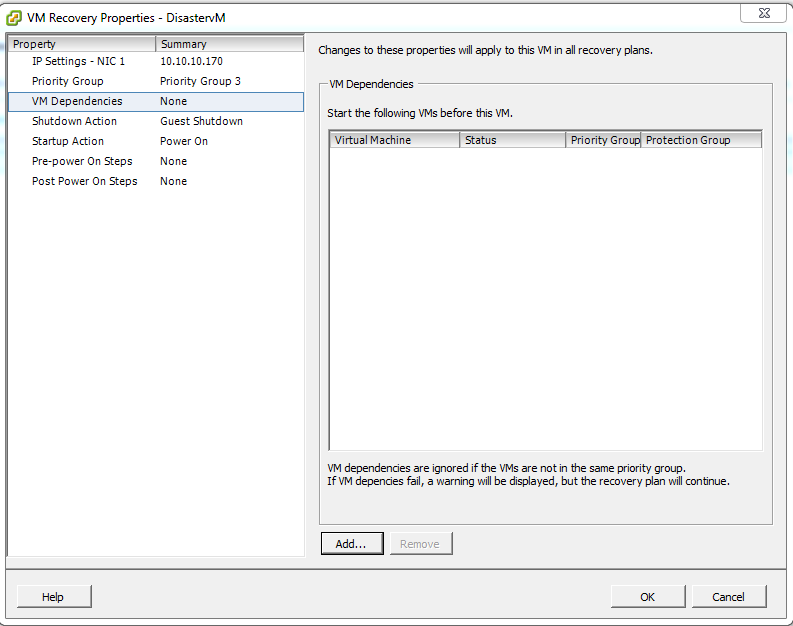793x626 pixels.
Task: Sort by the Property column header
Action: 82,44
